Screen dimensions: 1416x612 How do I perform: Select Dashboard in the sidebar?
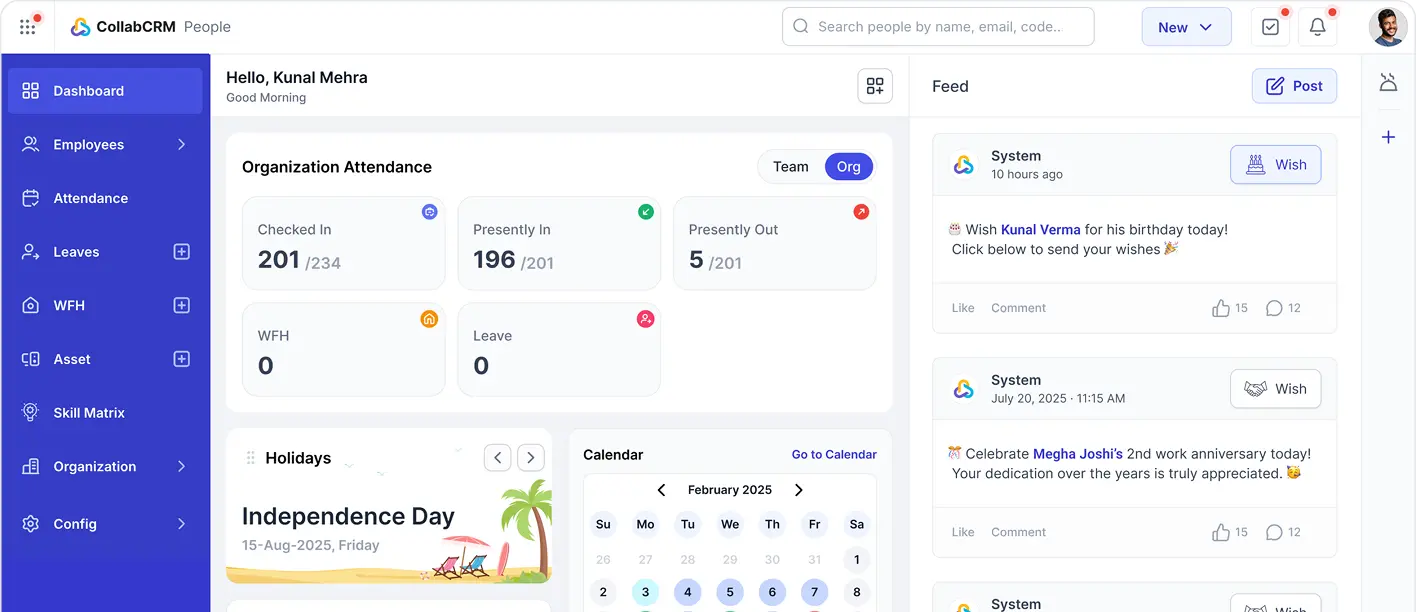click(x=88, y=90)
